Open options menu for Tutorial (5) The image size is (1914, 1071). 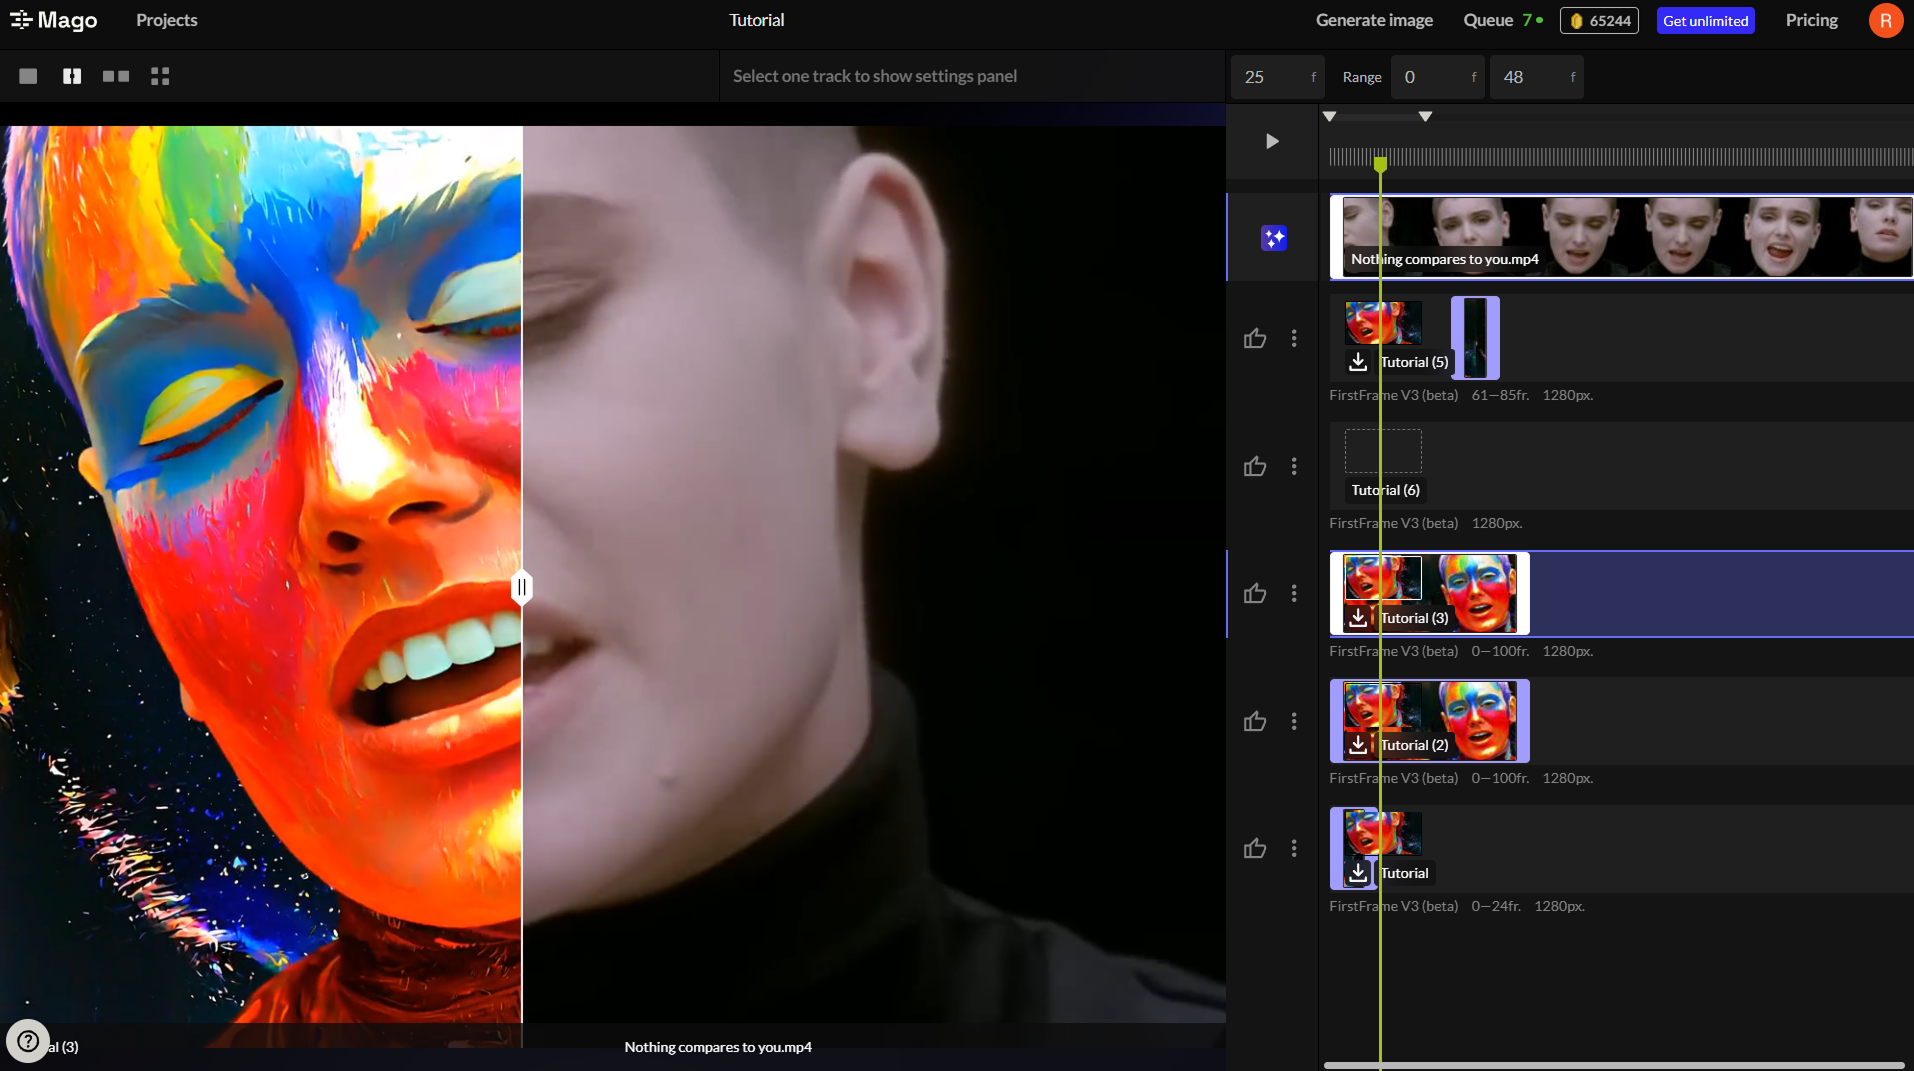pyautogui.click(x=1294, y=338)
